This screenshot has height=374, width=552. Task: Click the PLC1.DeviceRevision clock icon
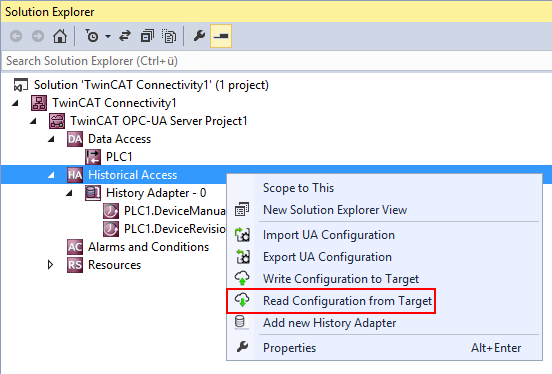[111, 229]
